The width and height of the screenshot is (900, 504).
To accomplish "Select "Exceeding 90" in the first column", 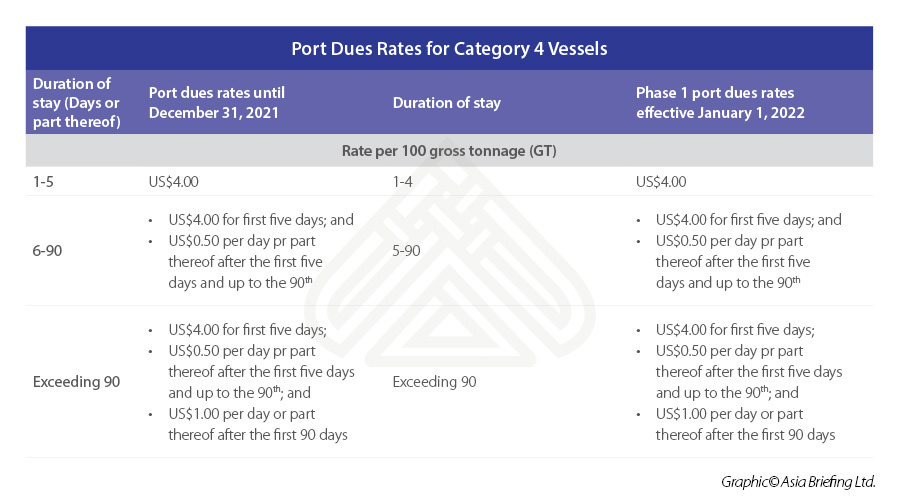I will point(76,381).
